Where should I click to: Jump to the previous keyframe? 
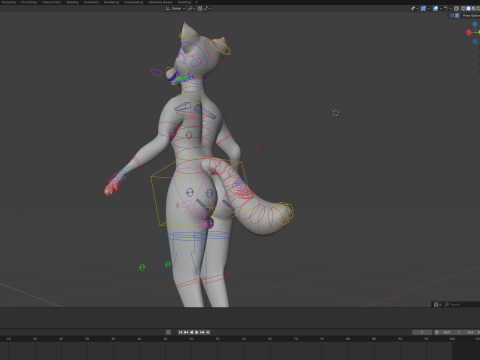(186, 332)
